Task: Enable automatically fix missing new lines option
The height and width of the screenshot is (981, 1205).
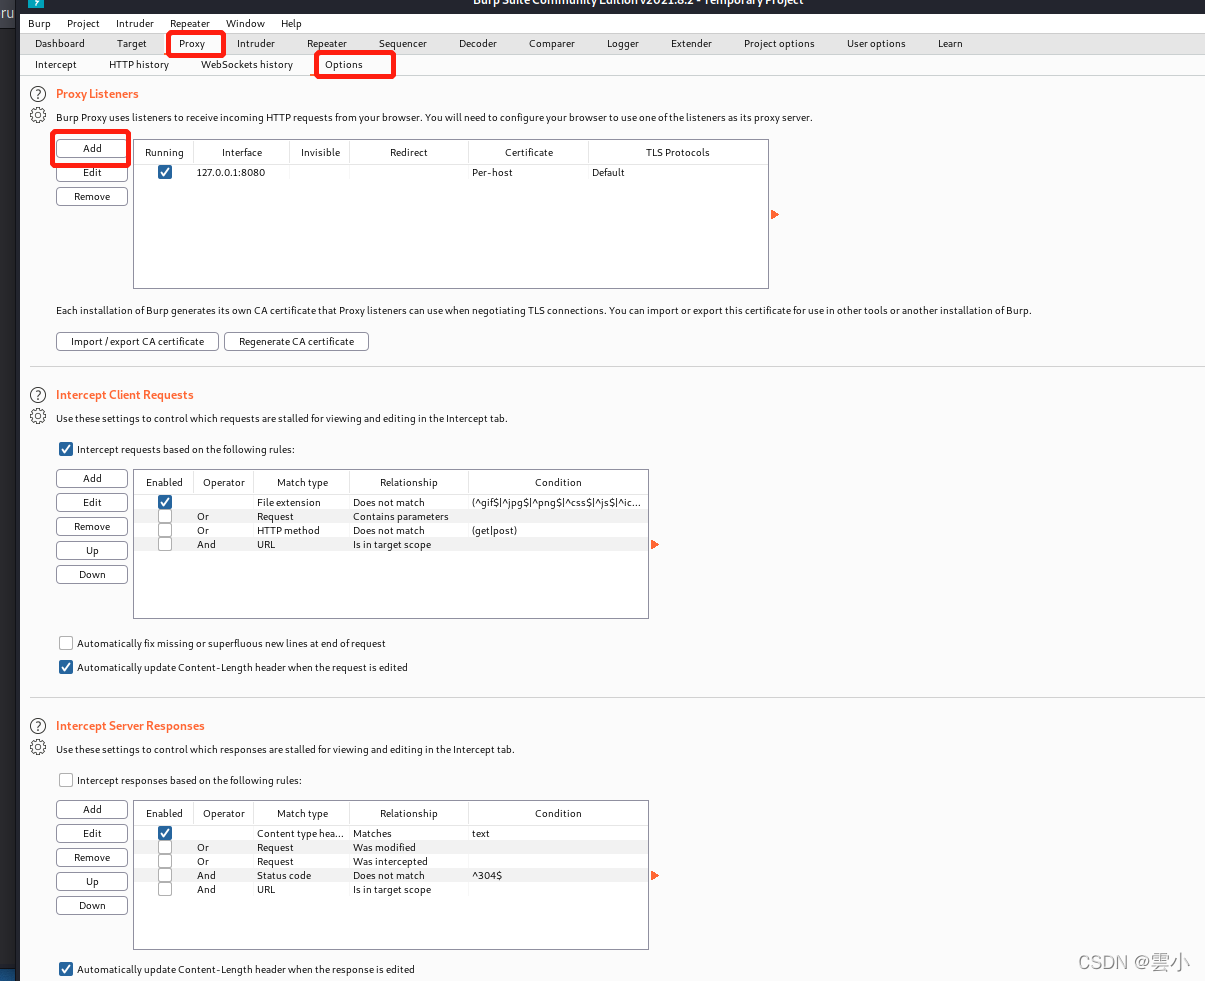Action: point(66,643)
